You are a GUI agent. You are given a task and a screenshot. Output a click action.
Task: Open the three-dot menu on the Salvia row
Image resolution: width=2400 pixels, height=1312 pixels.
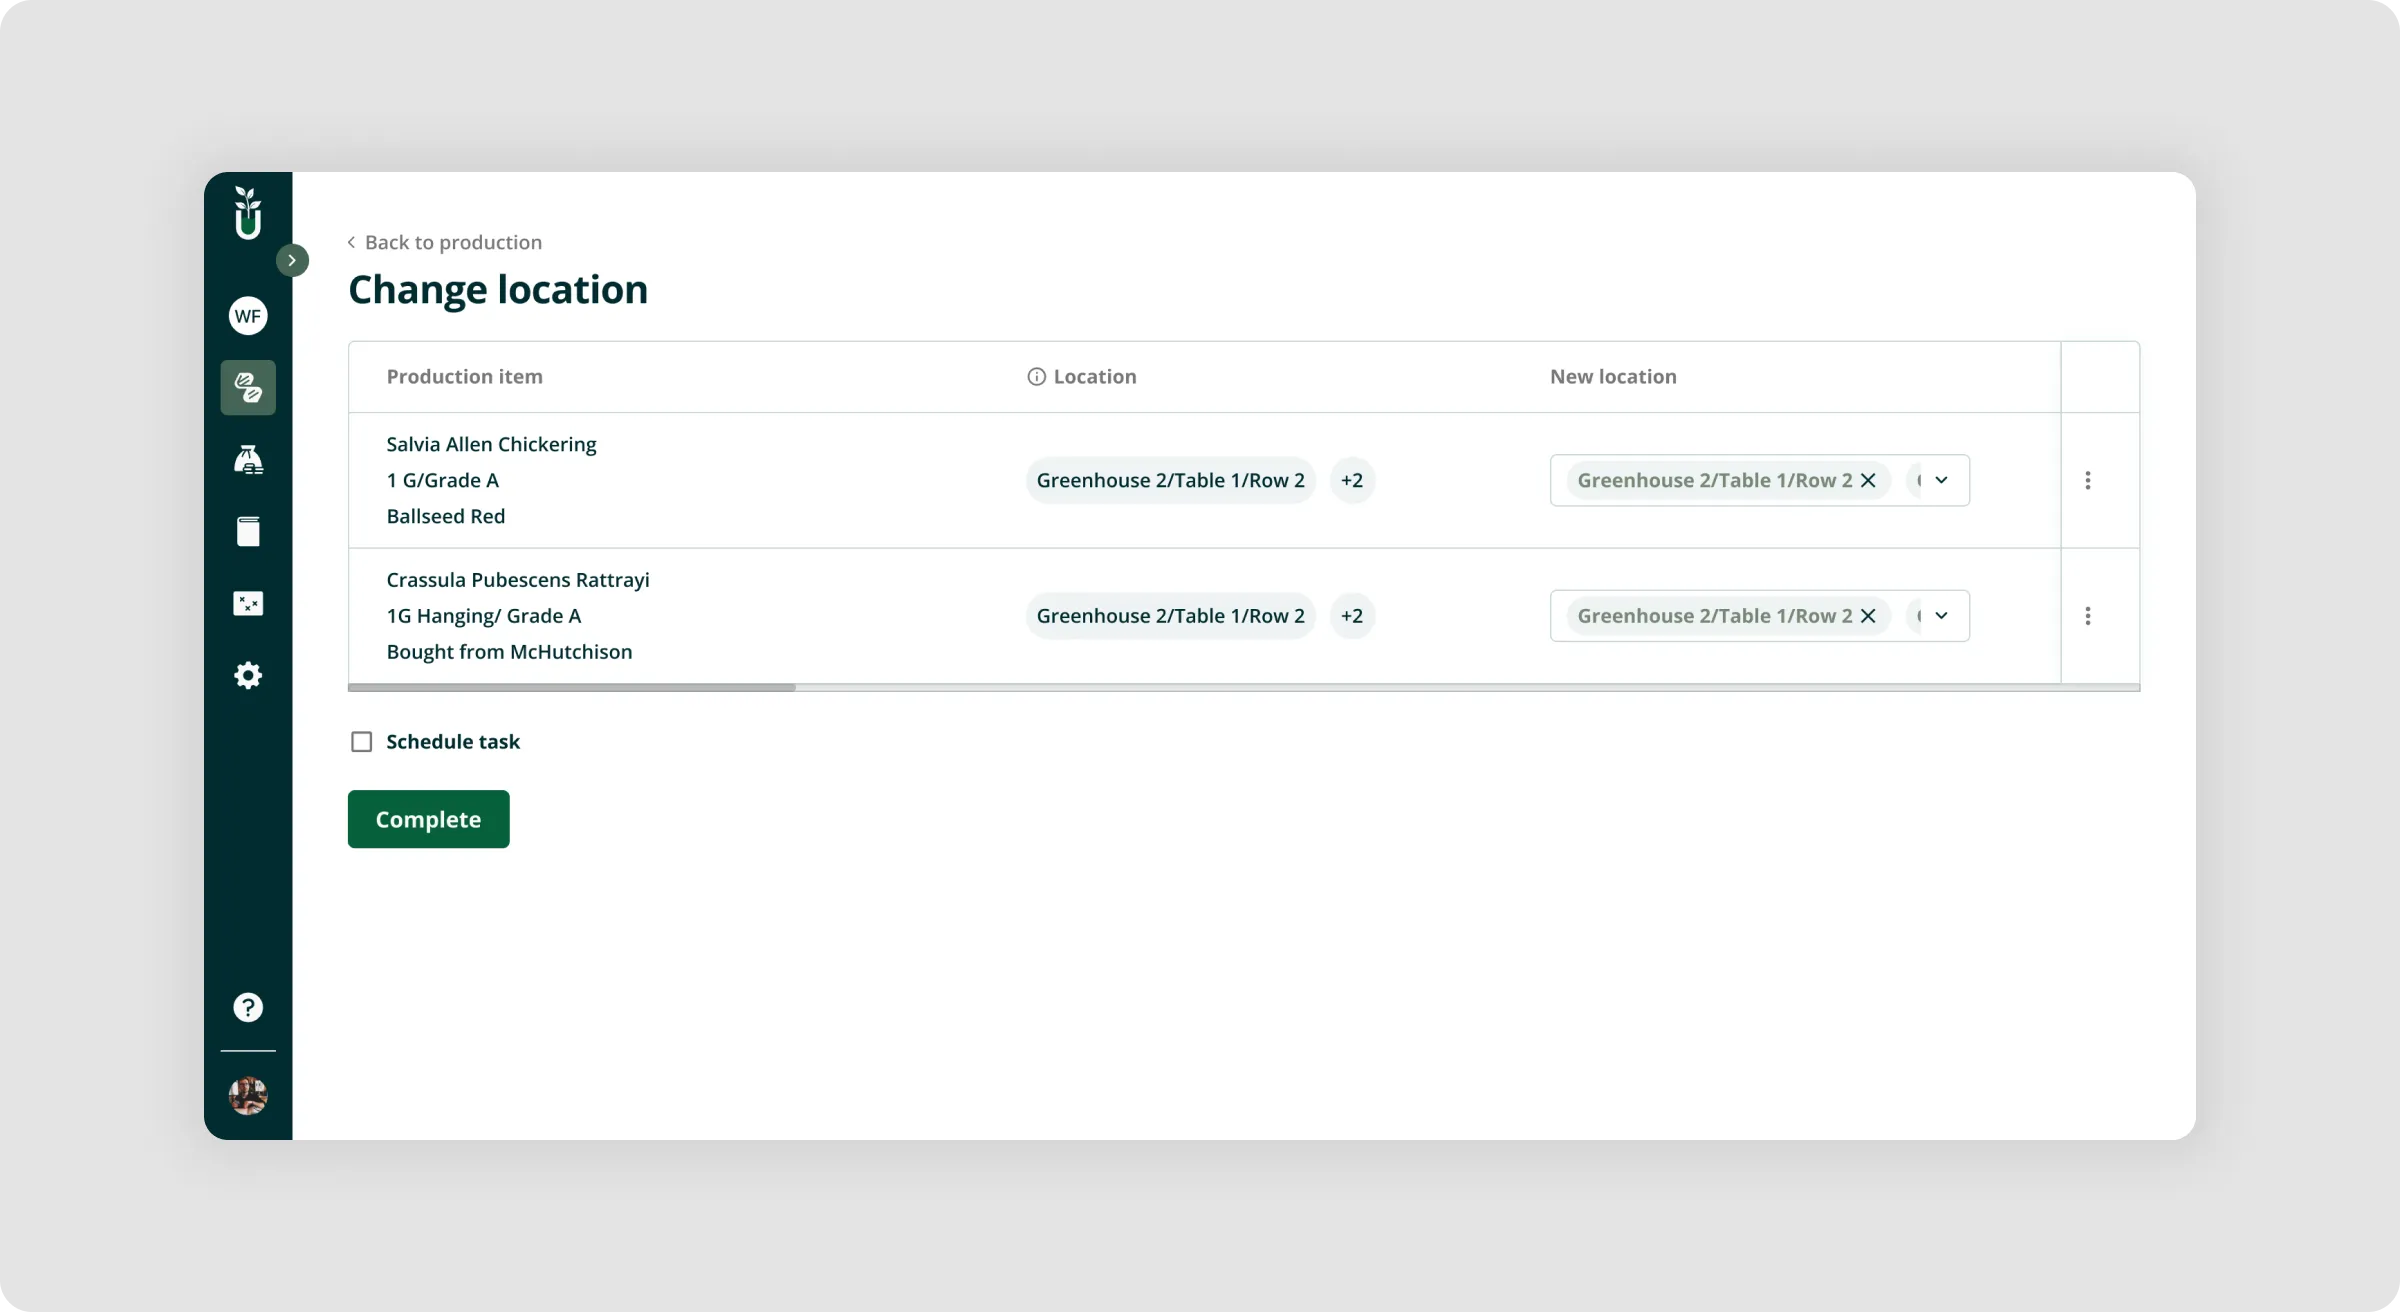[2088, 480]
